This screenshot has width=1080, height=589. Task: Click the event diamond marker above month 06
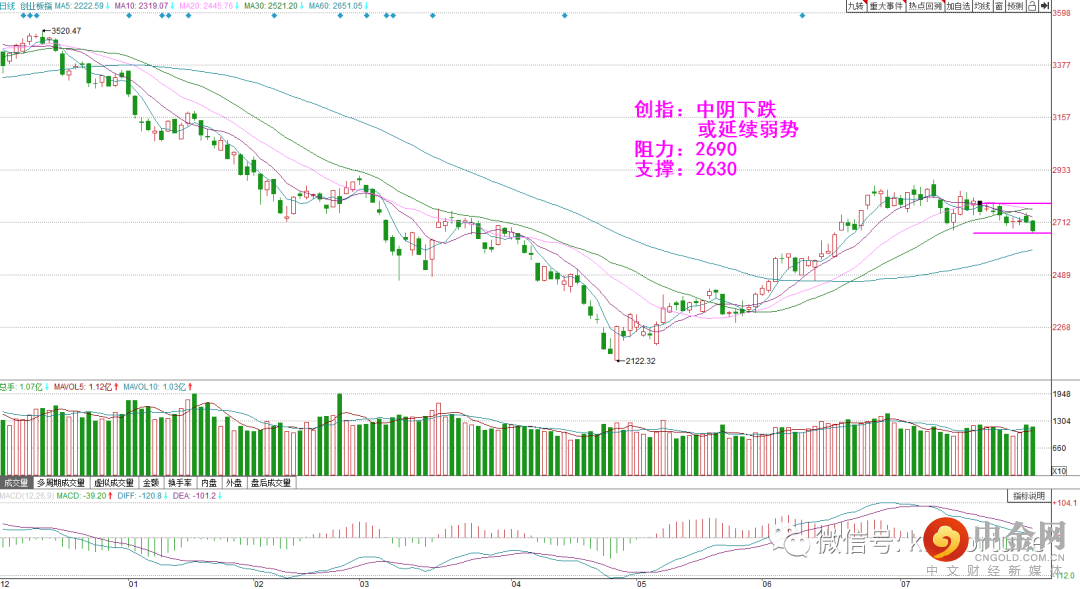pos(802,15)
